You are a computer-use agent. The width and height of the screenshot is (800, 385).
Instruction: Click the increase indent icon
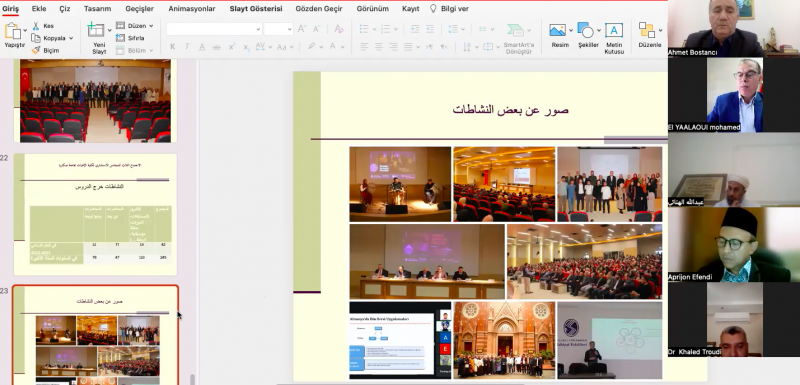point(430,29)
